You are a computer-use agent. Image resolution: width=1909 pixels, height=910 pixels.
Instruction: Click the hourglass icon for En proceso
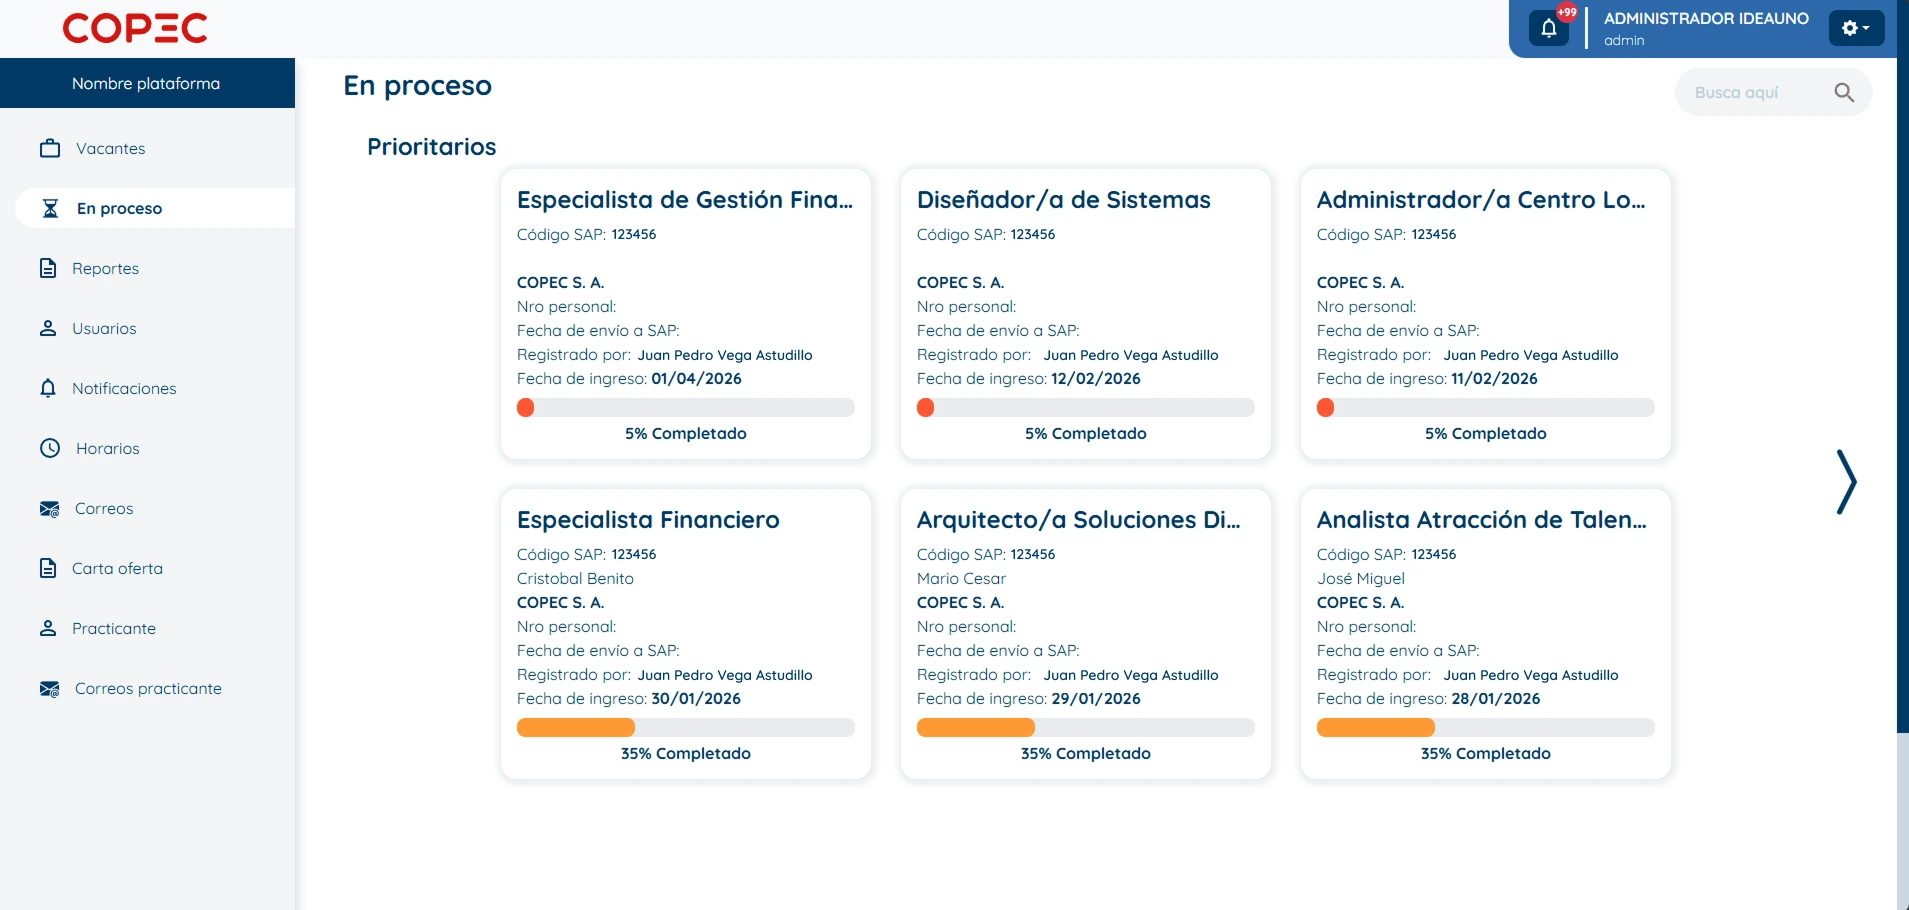(50, 208)
